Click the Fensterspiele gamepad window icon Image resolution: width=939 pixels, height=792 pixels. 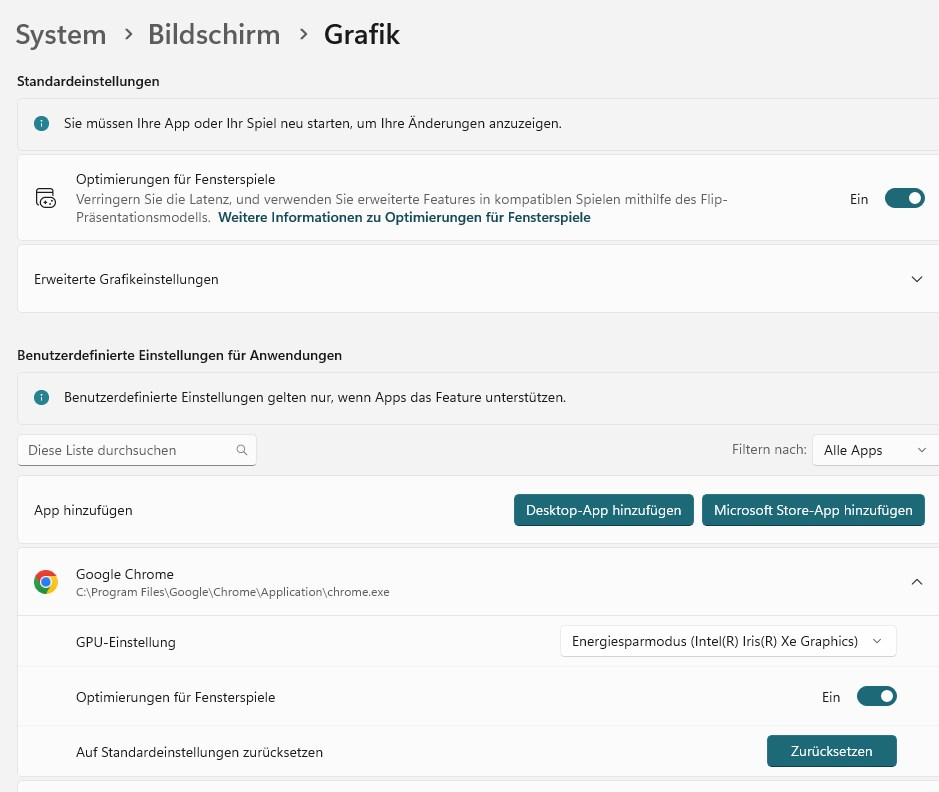pyautogui.click(x=46, y=198)
